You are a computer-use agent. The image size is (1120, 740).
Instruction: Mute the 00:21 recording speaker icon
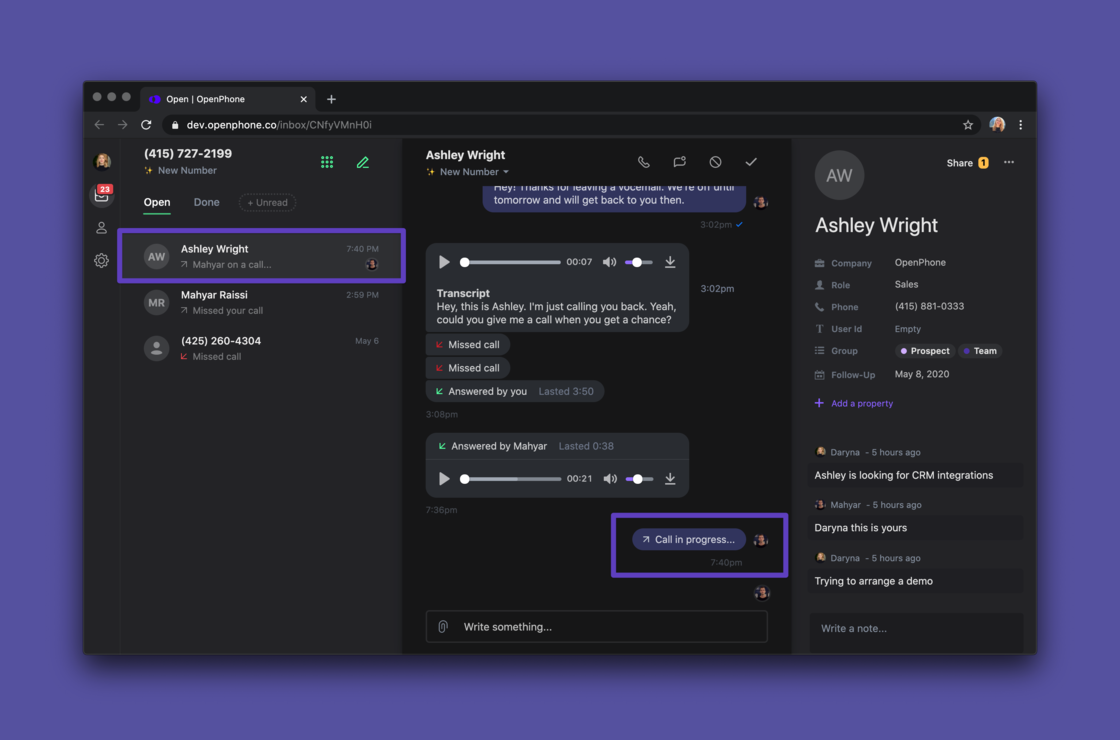[x=609, y=479]
